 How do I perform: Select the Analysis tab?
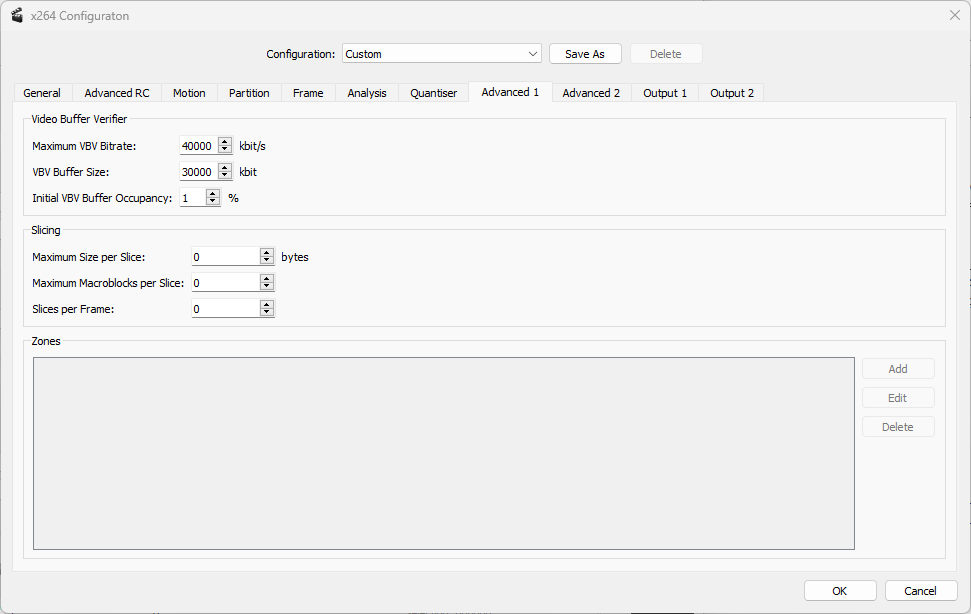click(x=367, y=93)
